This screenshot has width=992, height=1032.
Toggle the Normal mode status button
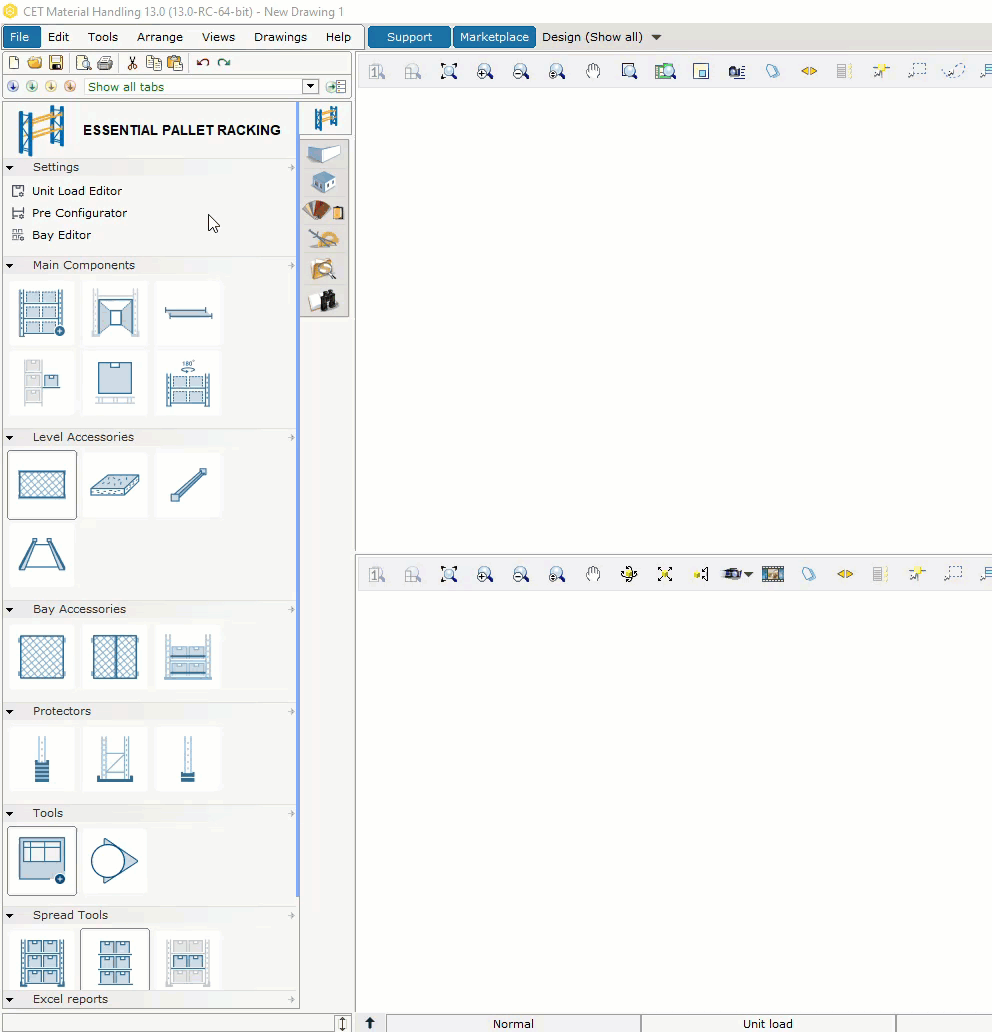tap(513, 1023)
